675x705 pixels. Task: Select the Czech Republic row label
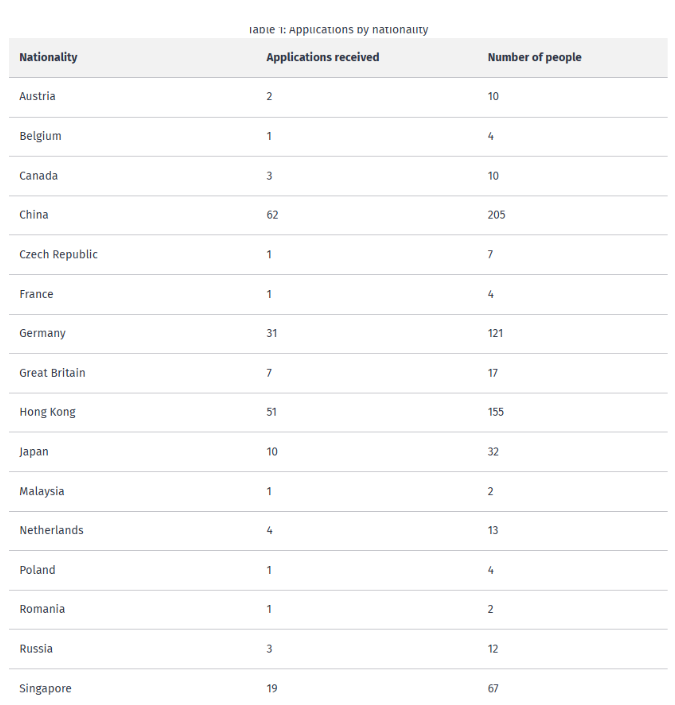pyautogui.click(x=58, y=254)
